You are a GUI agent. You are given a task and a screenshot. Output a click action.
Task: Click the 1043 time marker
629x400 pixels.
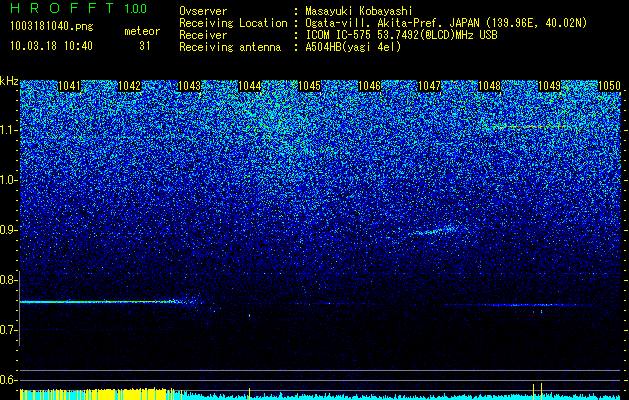[189, 86]
